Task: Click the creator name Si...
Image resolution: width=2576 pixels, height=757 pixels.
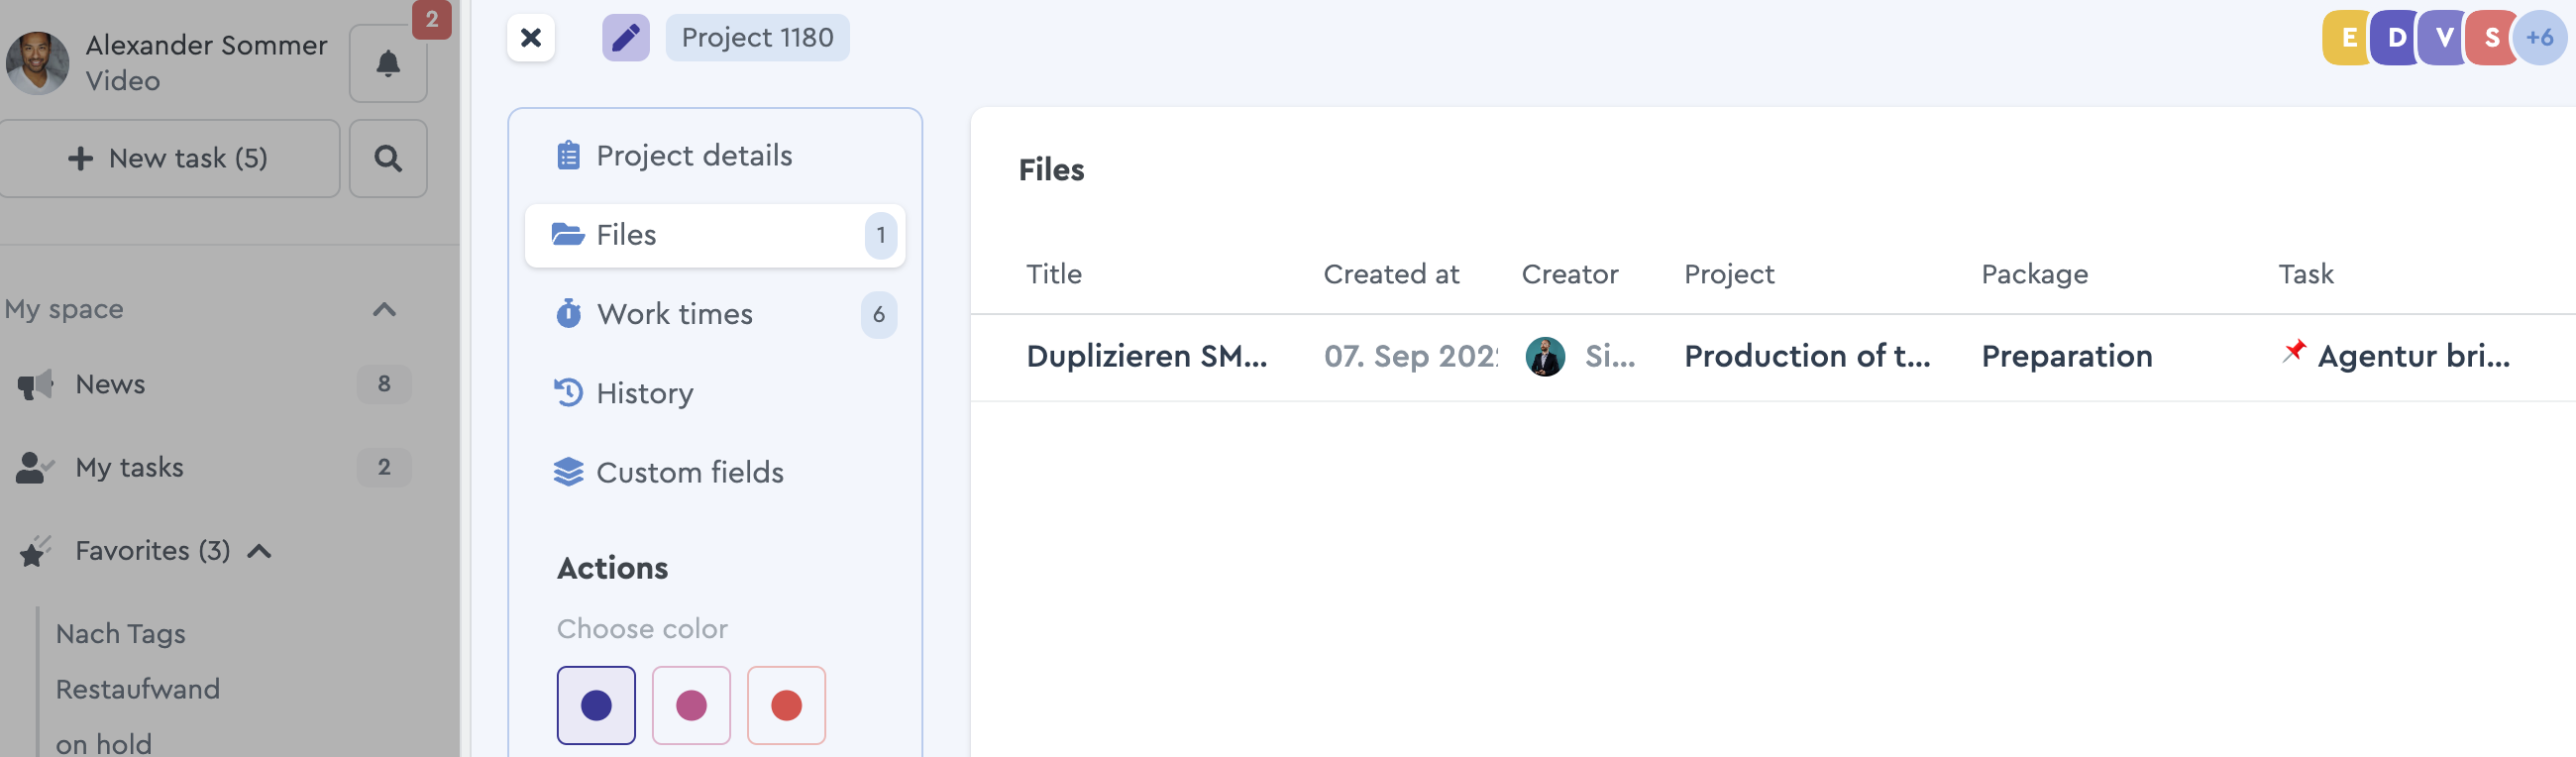Action: tap(1609, 356)
